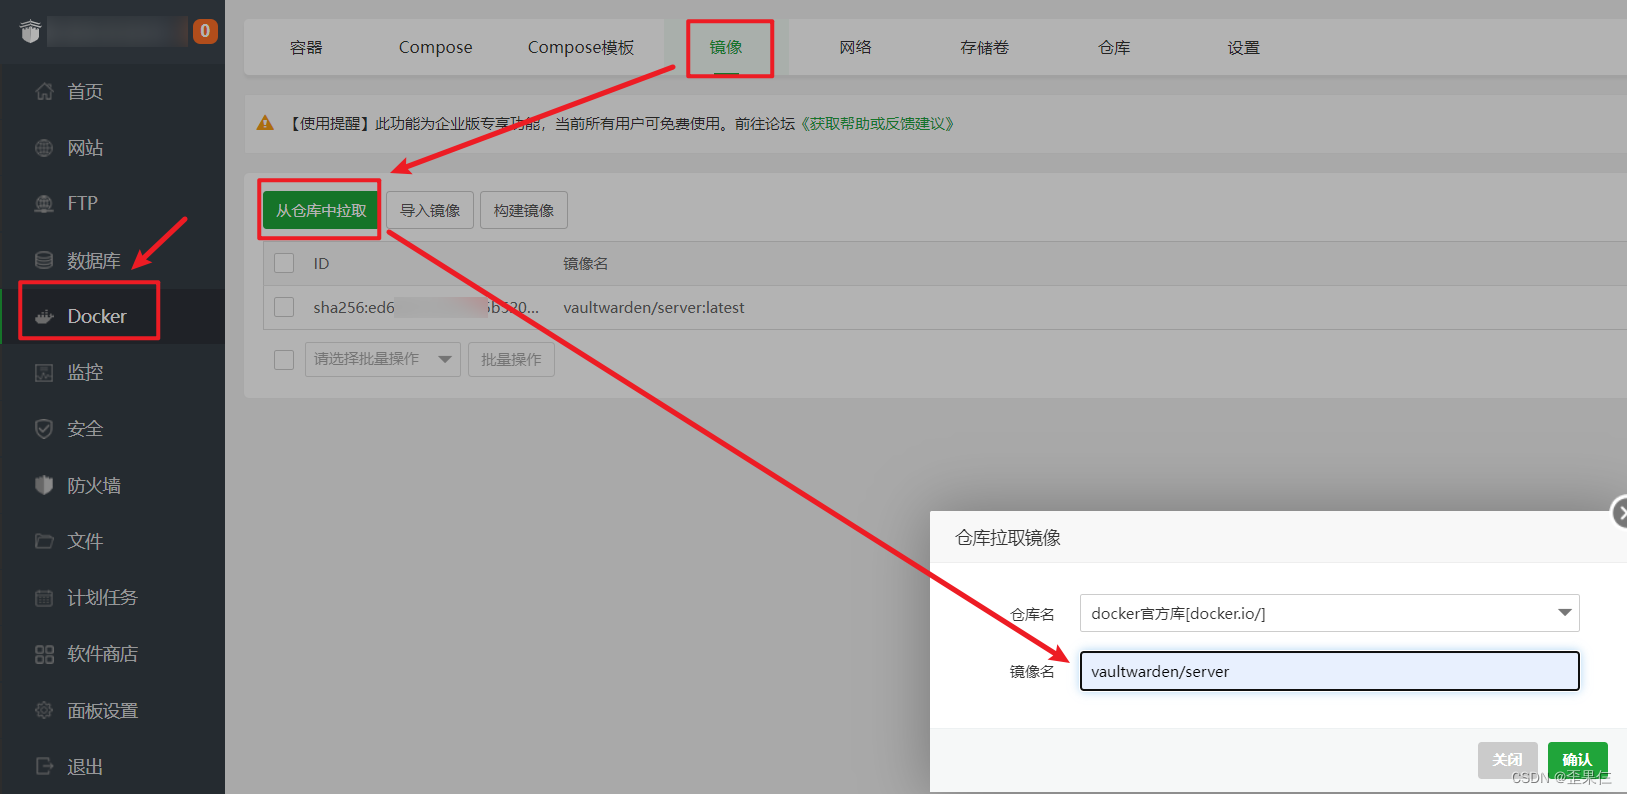Viewport: 1627px width, 794px height.
Task: Expand the 仓库名 docker官方库 dropdown
Action: click(1330, 613)
